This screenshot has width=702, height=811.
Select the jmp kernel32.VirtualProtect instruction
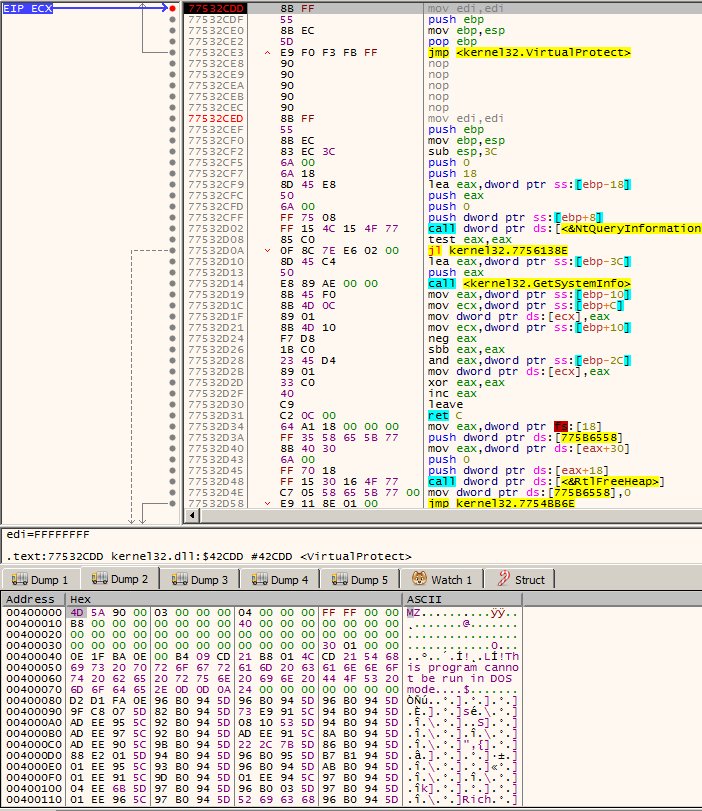pyautogui.click(x=529, y=52)
